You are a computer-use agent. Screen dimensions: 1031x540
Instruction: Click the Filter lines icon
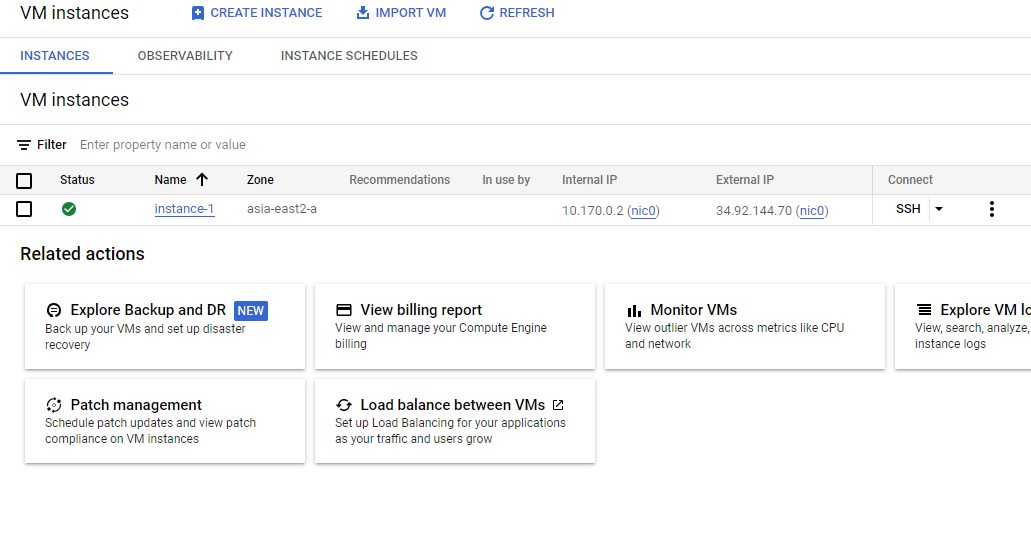24,145
